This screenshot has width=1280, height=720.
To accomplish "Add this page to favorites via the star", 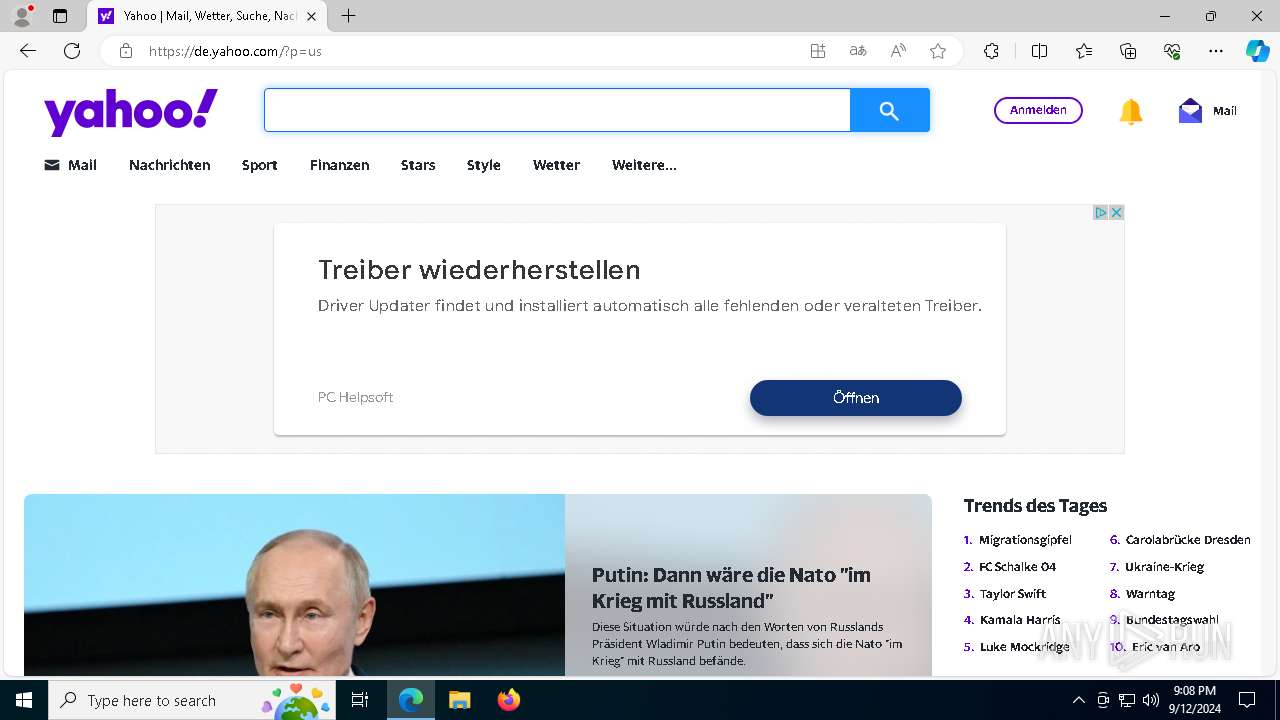I will 938,51.
